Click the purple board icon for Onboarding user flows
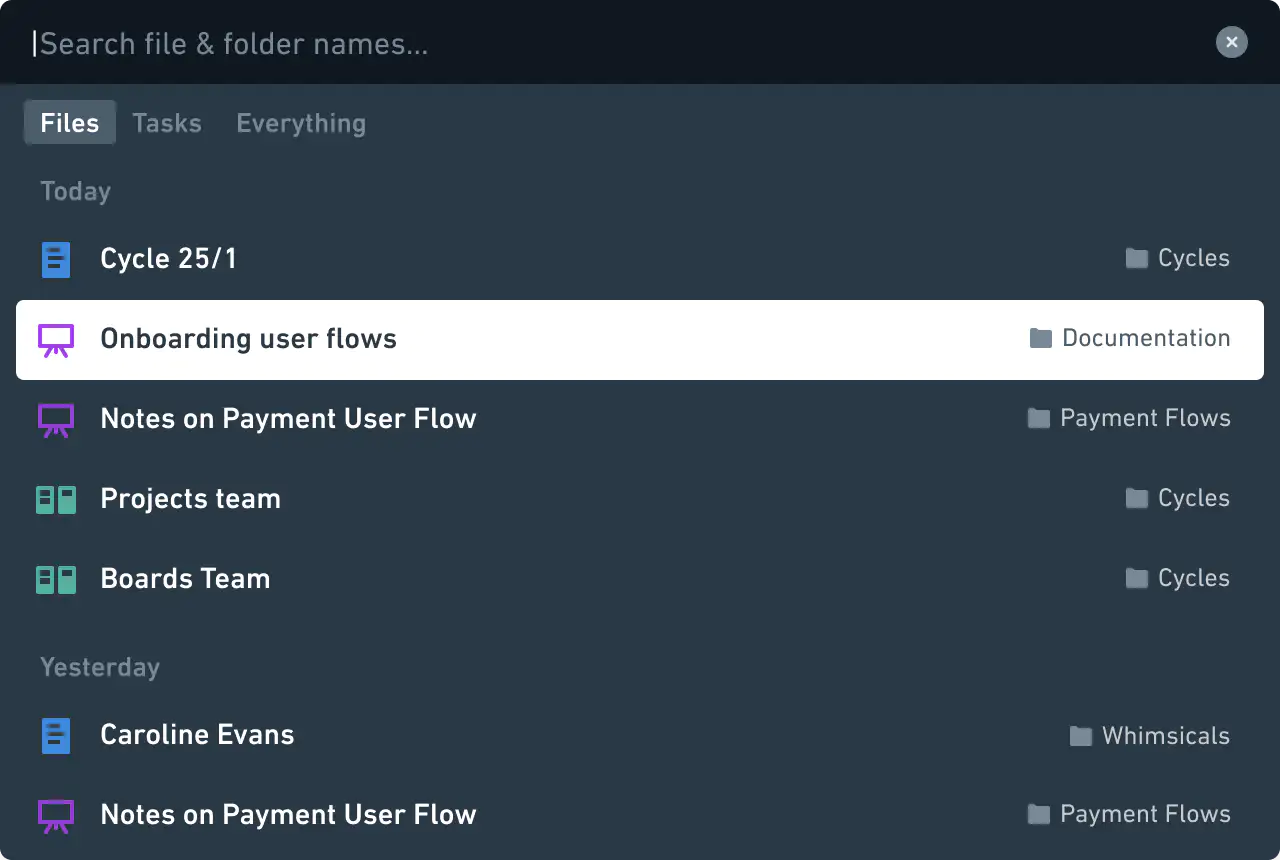 pos(56,340)
